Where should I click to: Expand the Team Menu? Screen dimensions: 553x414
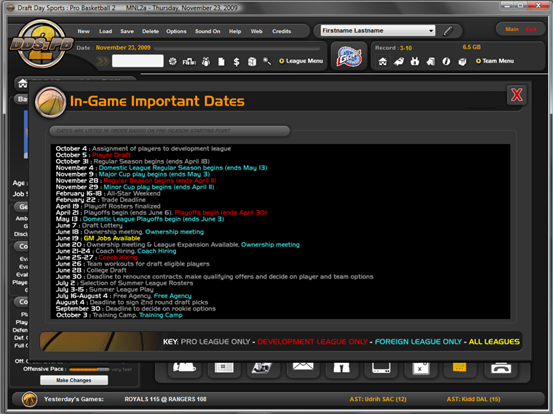point(494,61)
